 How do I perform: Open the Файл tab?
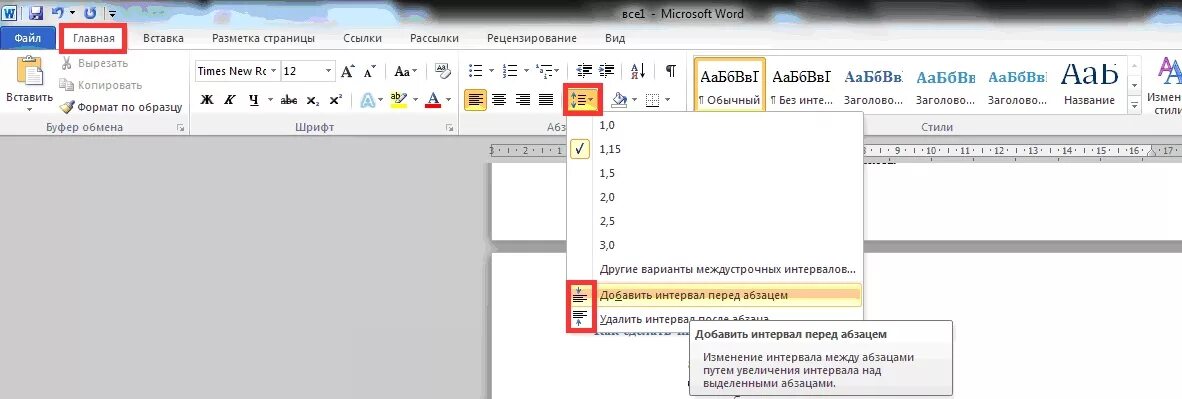(x=27, y=38)
